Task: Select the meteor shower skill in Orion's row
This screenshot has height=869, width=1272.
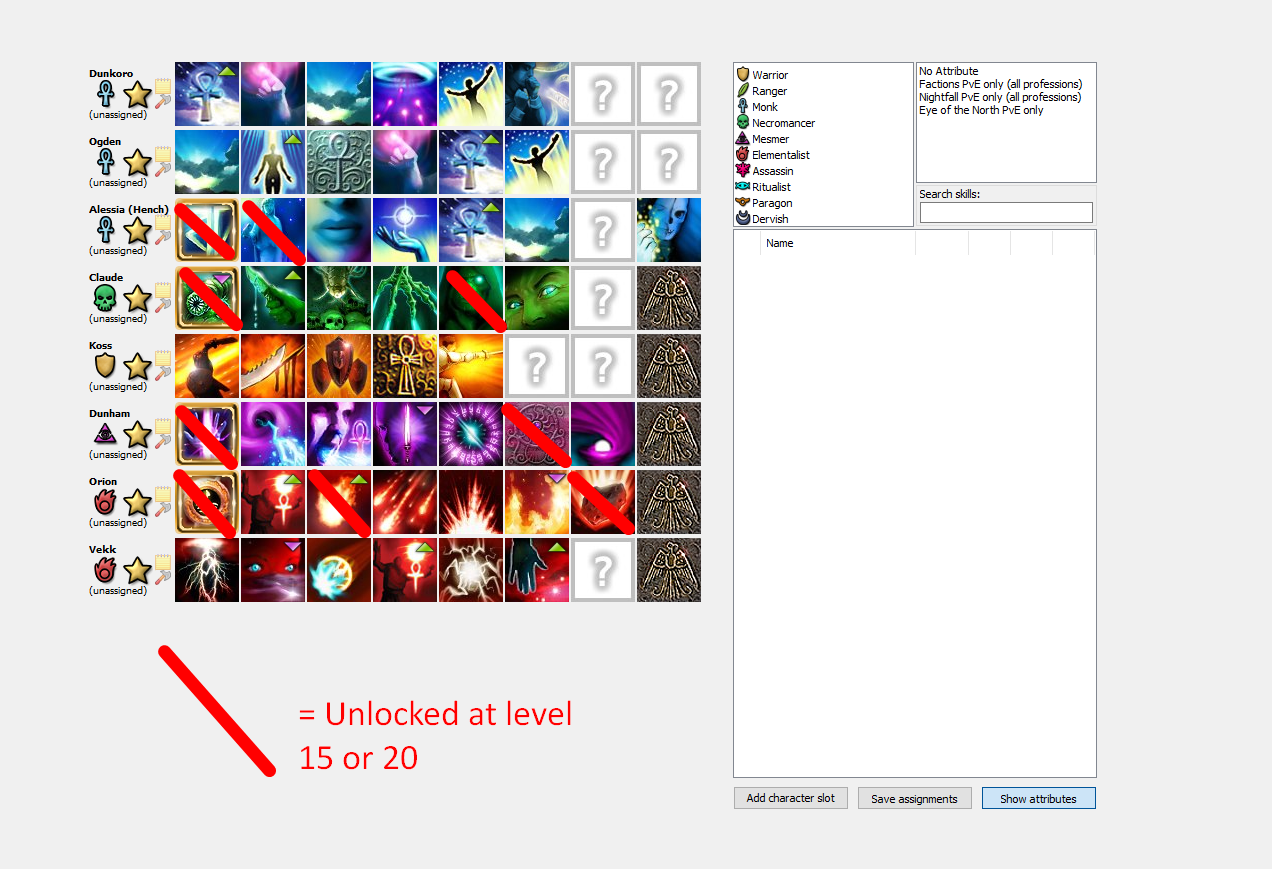Action: point(405,502)
